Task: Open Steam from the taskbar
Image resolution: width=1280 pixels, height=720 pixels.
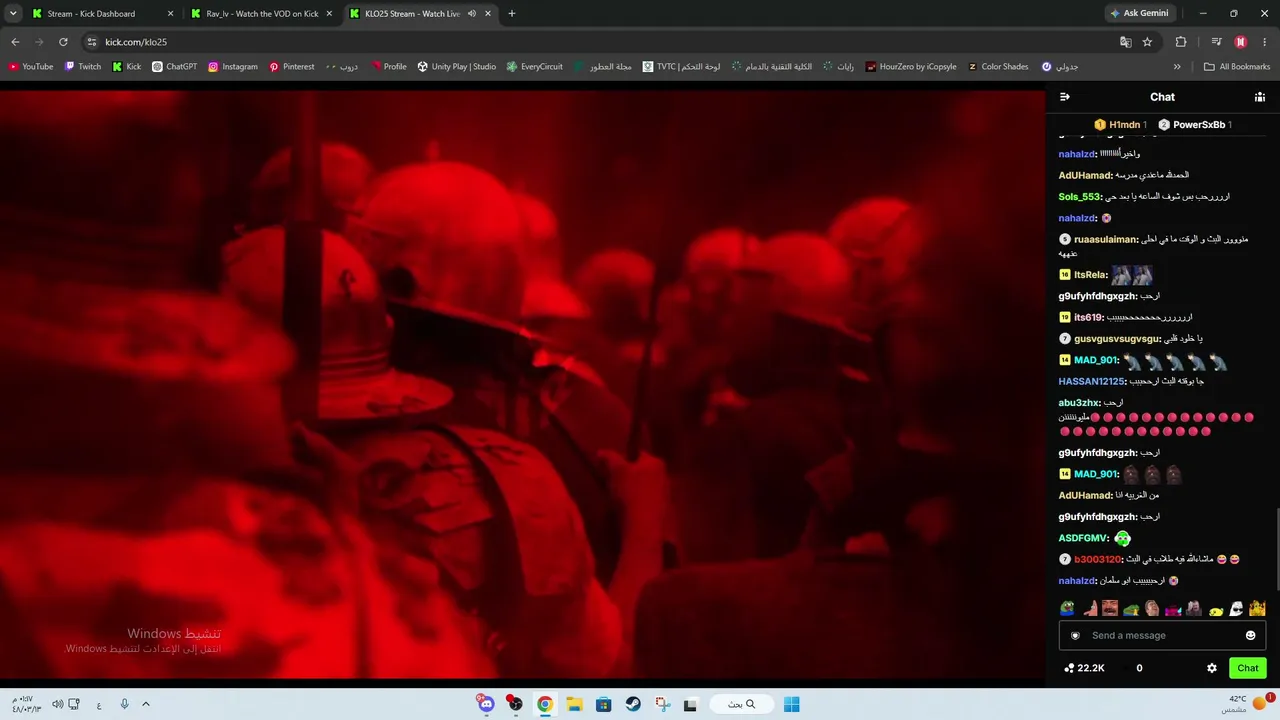Action: click(633, 704)
